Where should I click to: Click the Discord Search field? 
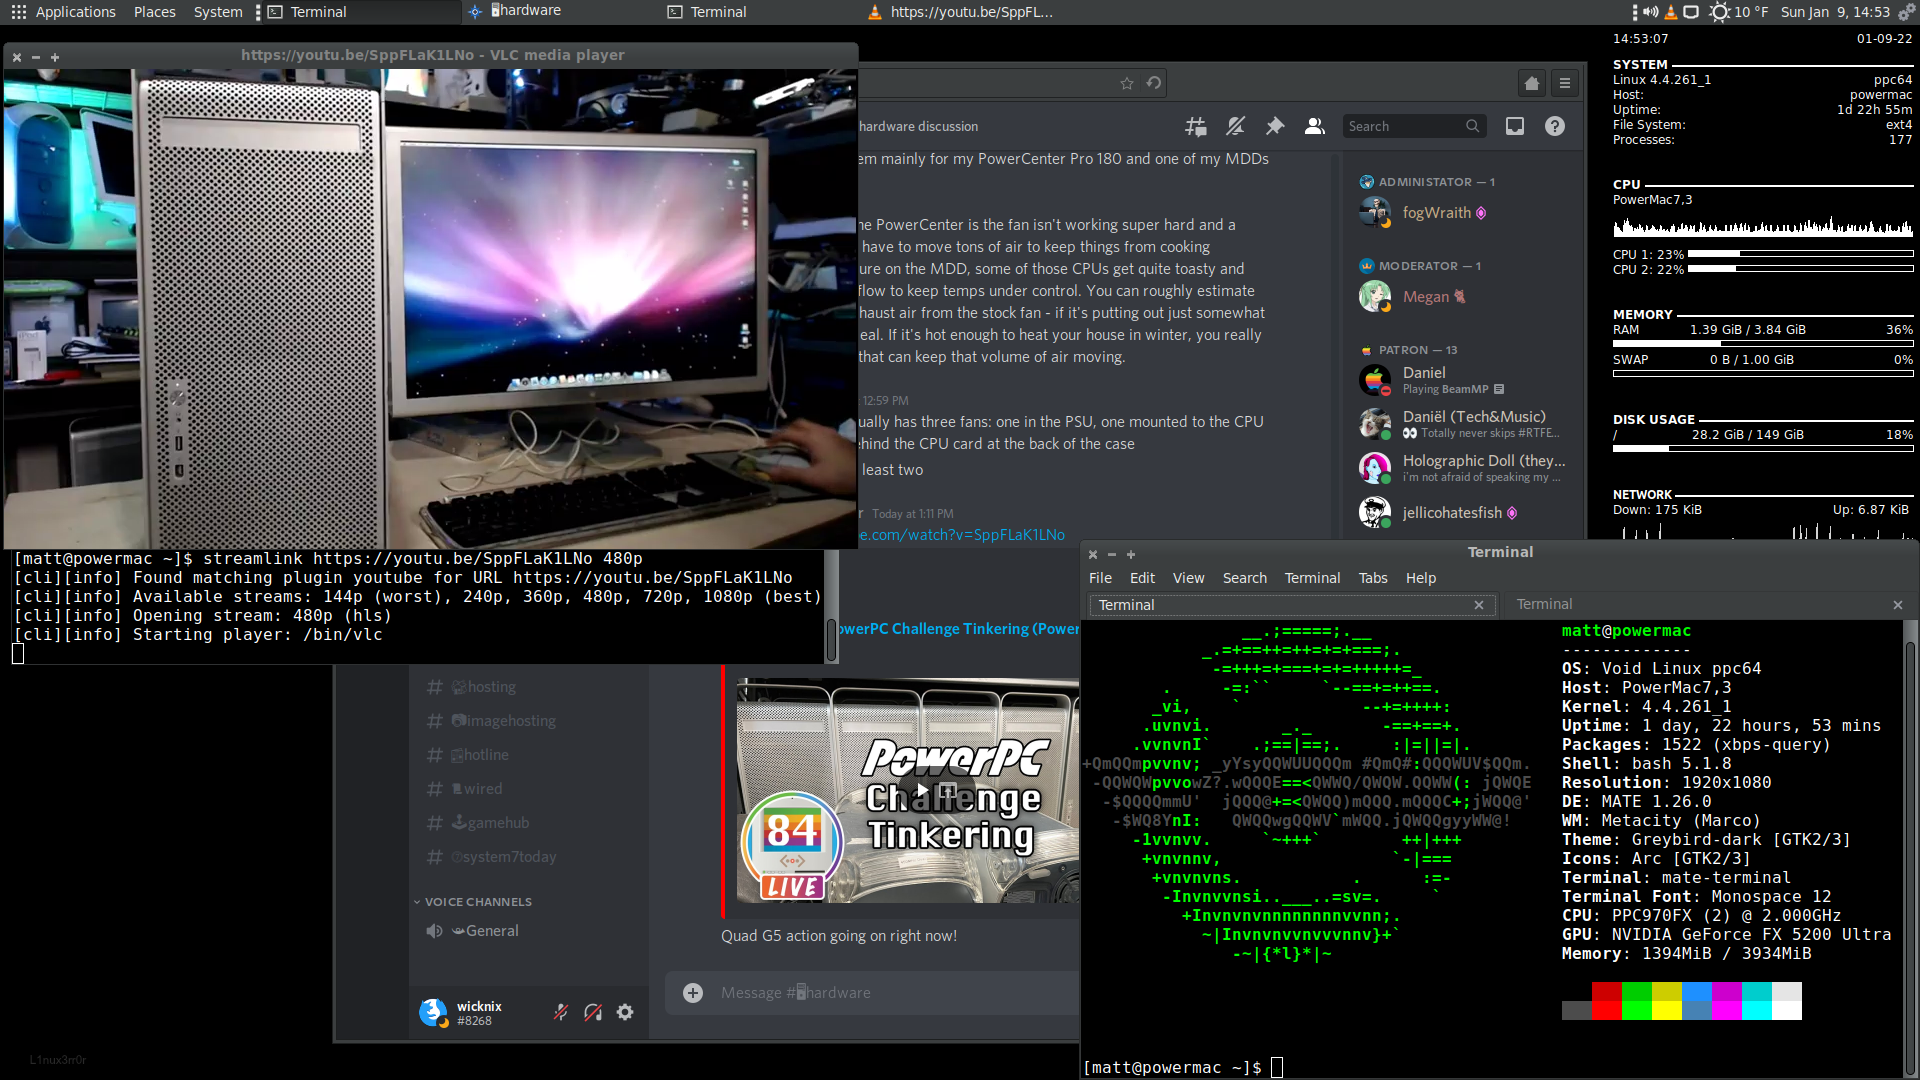tap(1413, 126)
